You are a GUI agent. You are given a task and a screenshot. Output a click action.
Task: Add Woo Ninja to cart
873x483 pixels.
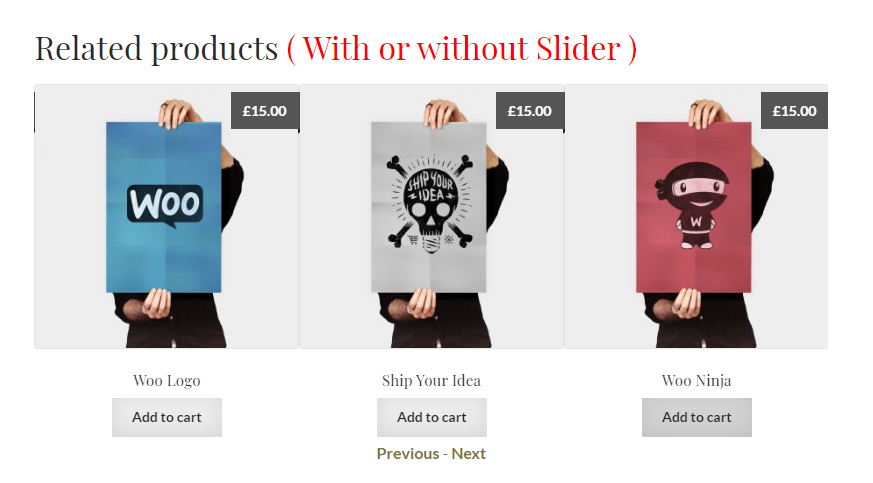click(697, 417)
